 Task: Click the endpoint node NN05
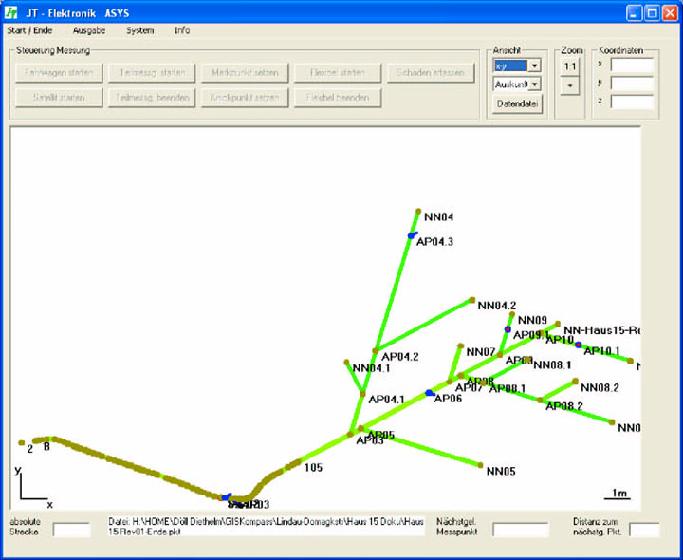(482, 465)
